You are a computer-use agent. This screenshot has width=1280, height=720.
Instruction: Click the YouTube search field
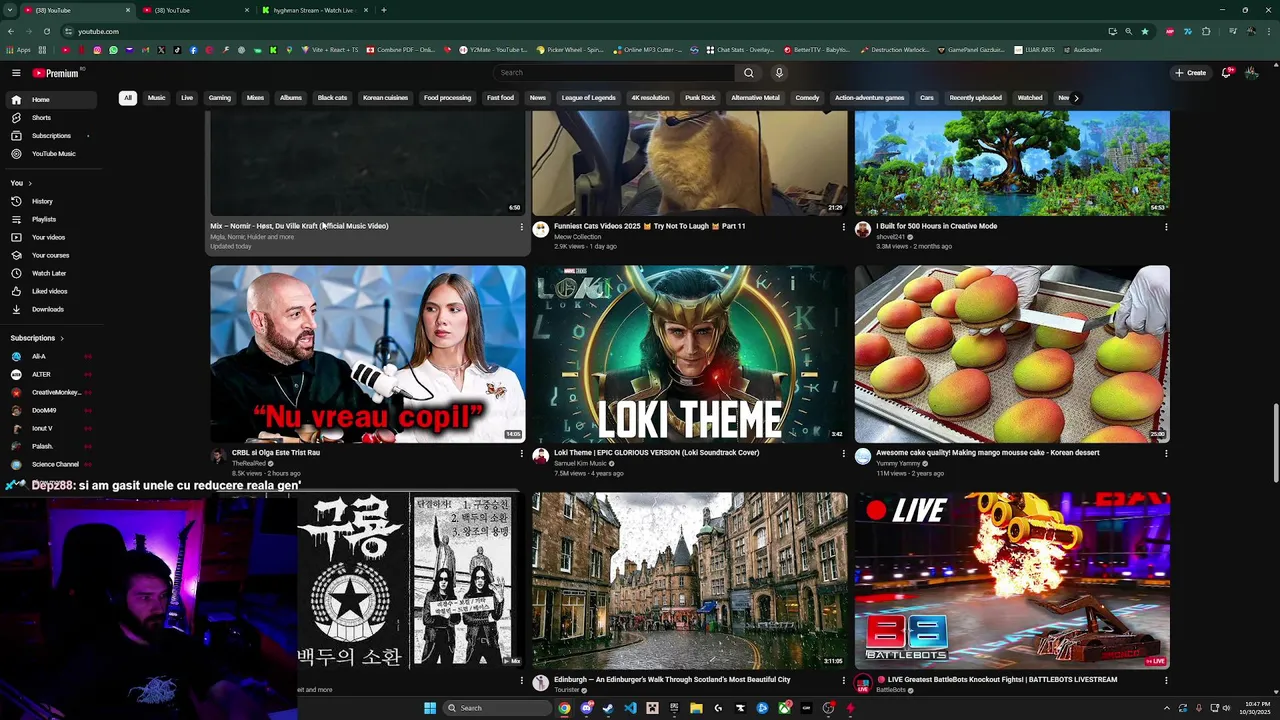[x=613, y=72]
